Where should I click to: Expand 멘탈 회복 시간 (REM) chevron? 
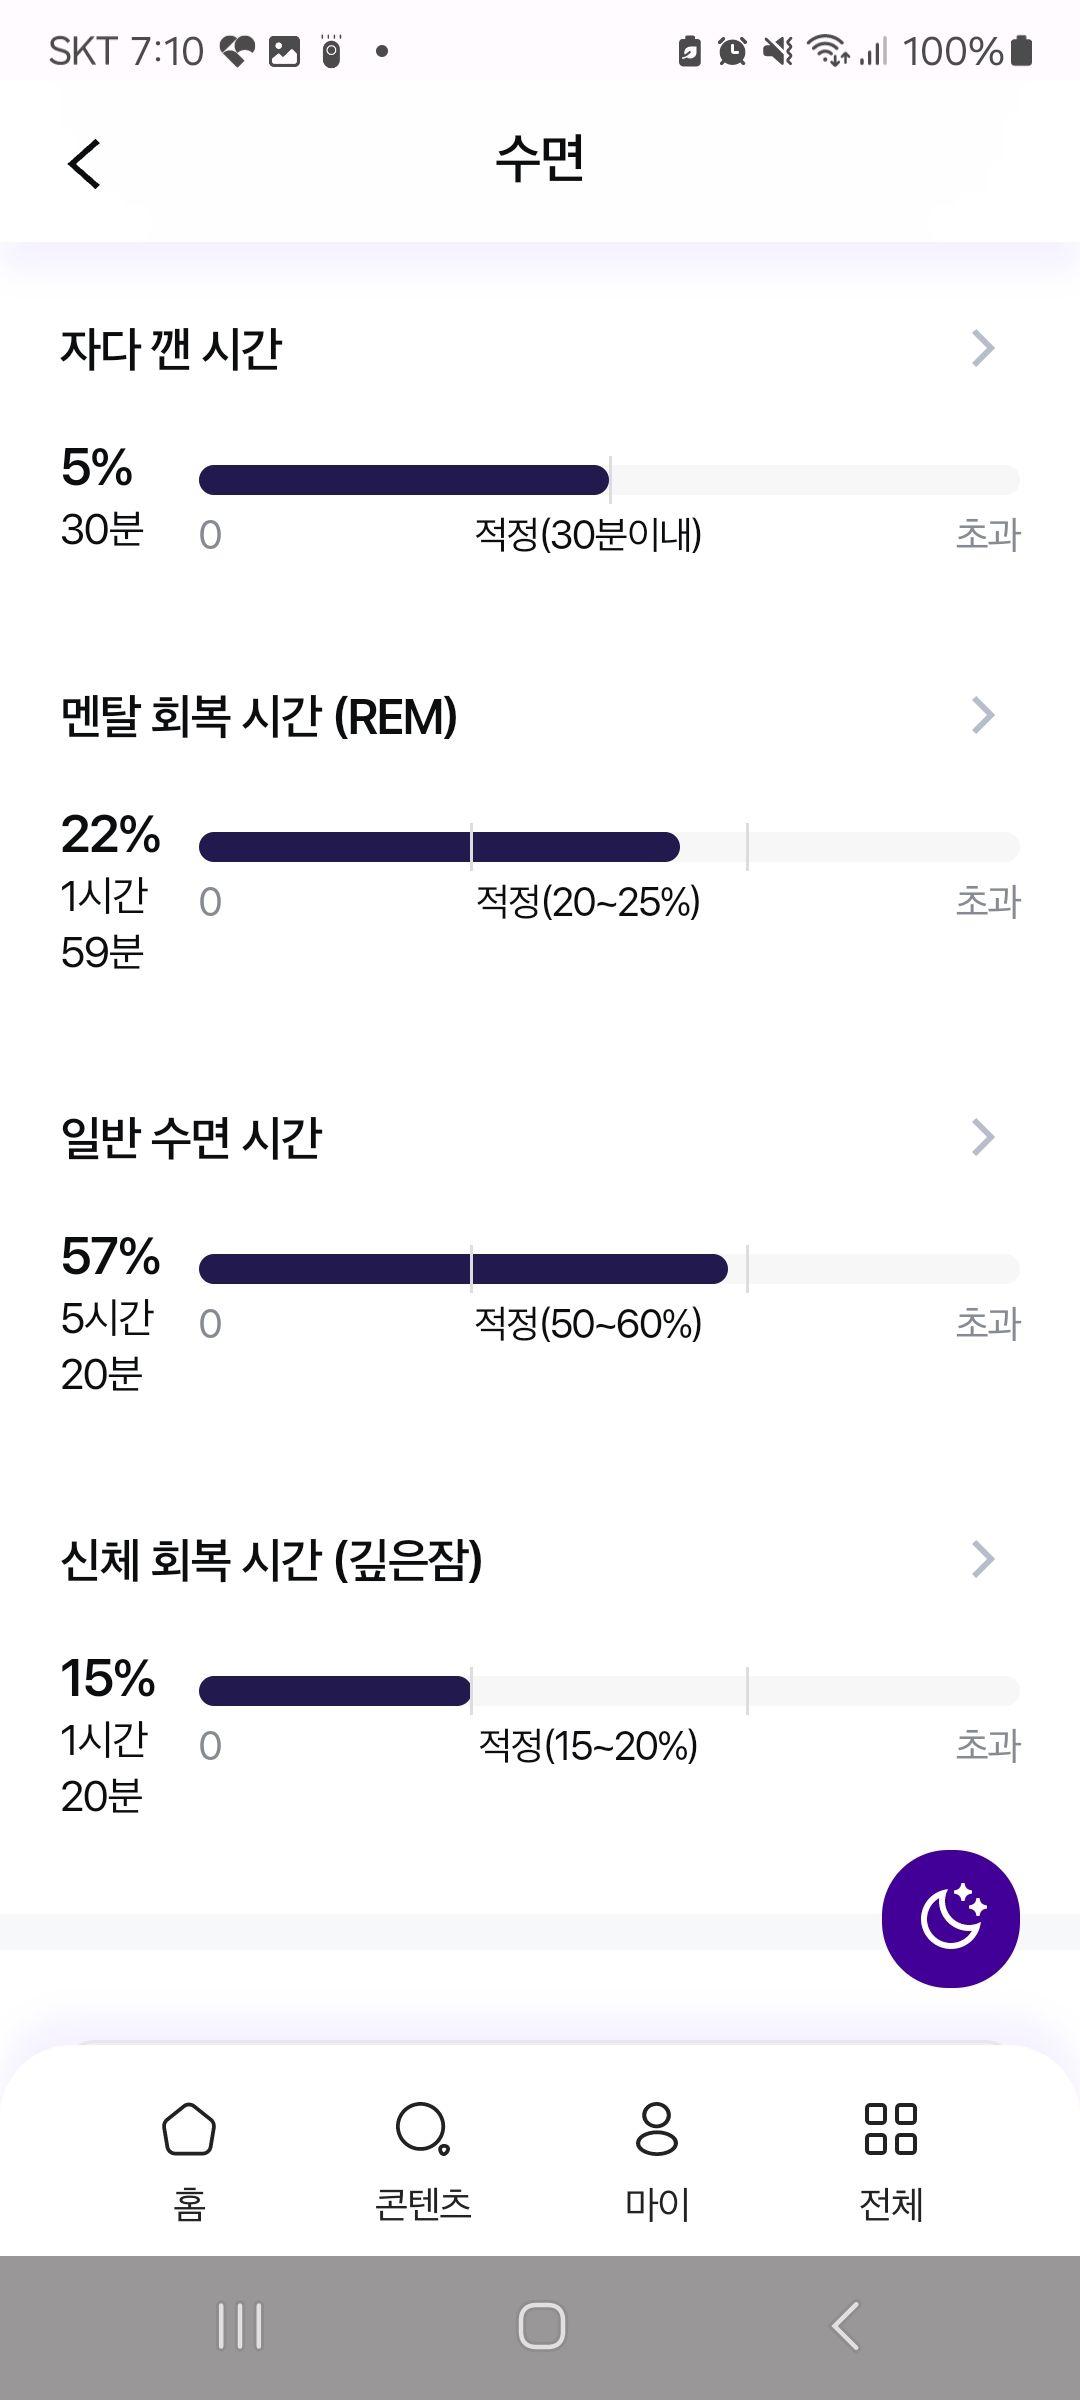point(983,715)
